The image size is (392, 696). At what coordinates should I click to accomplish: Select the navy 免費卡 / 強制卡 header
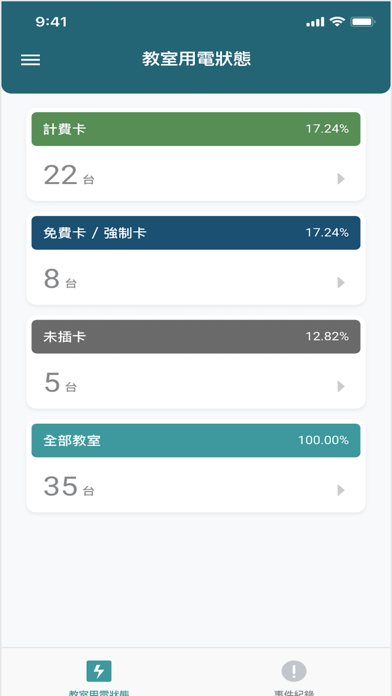196,233
